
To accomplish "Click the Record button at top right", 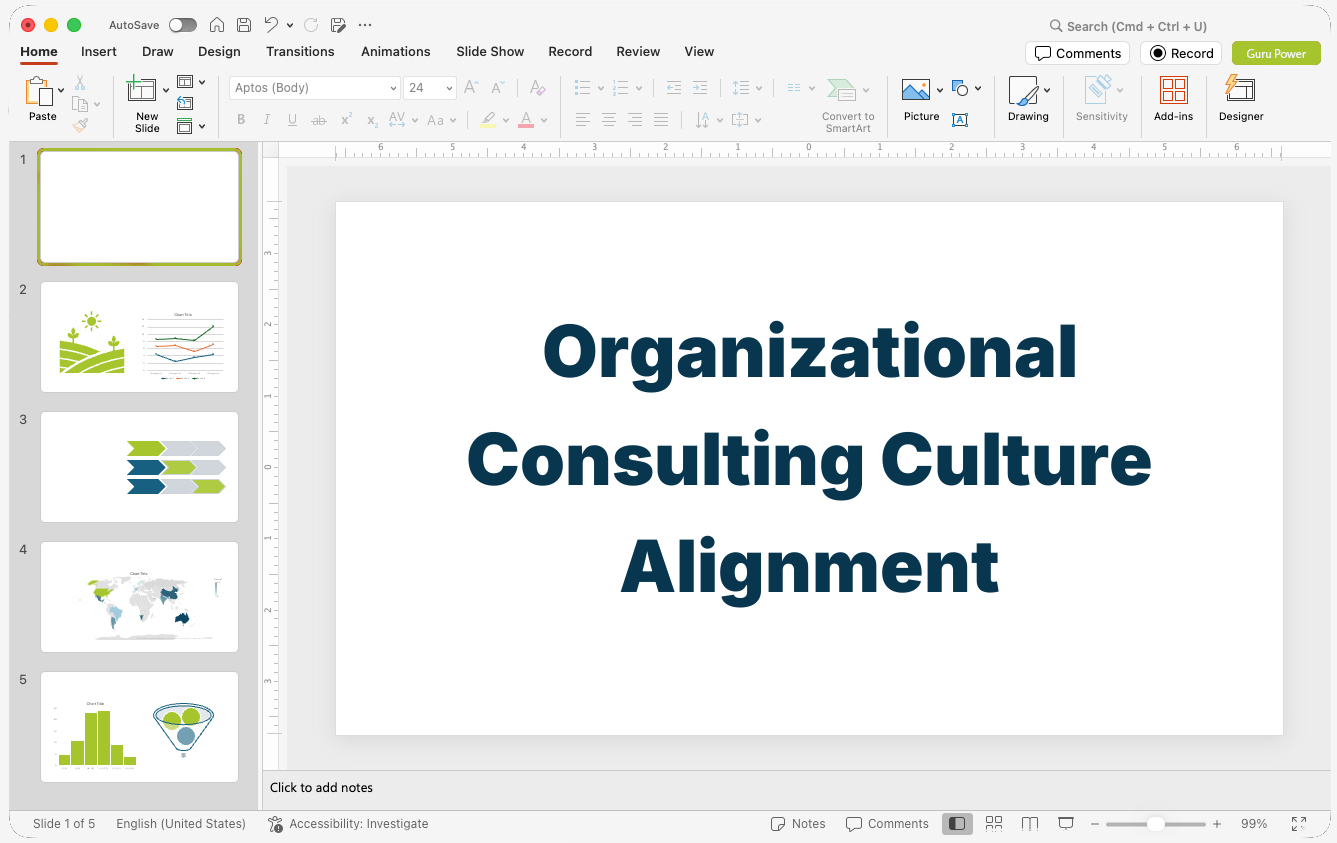I will point(1181,53).
